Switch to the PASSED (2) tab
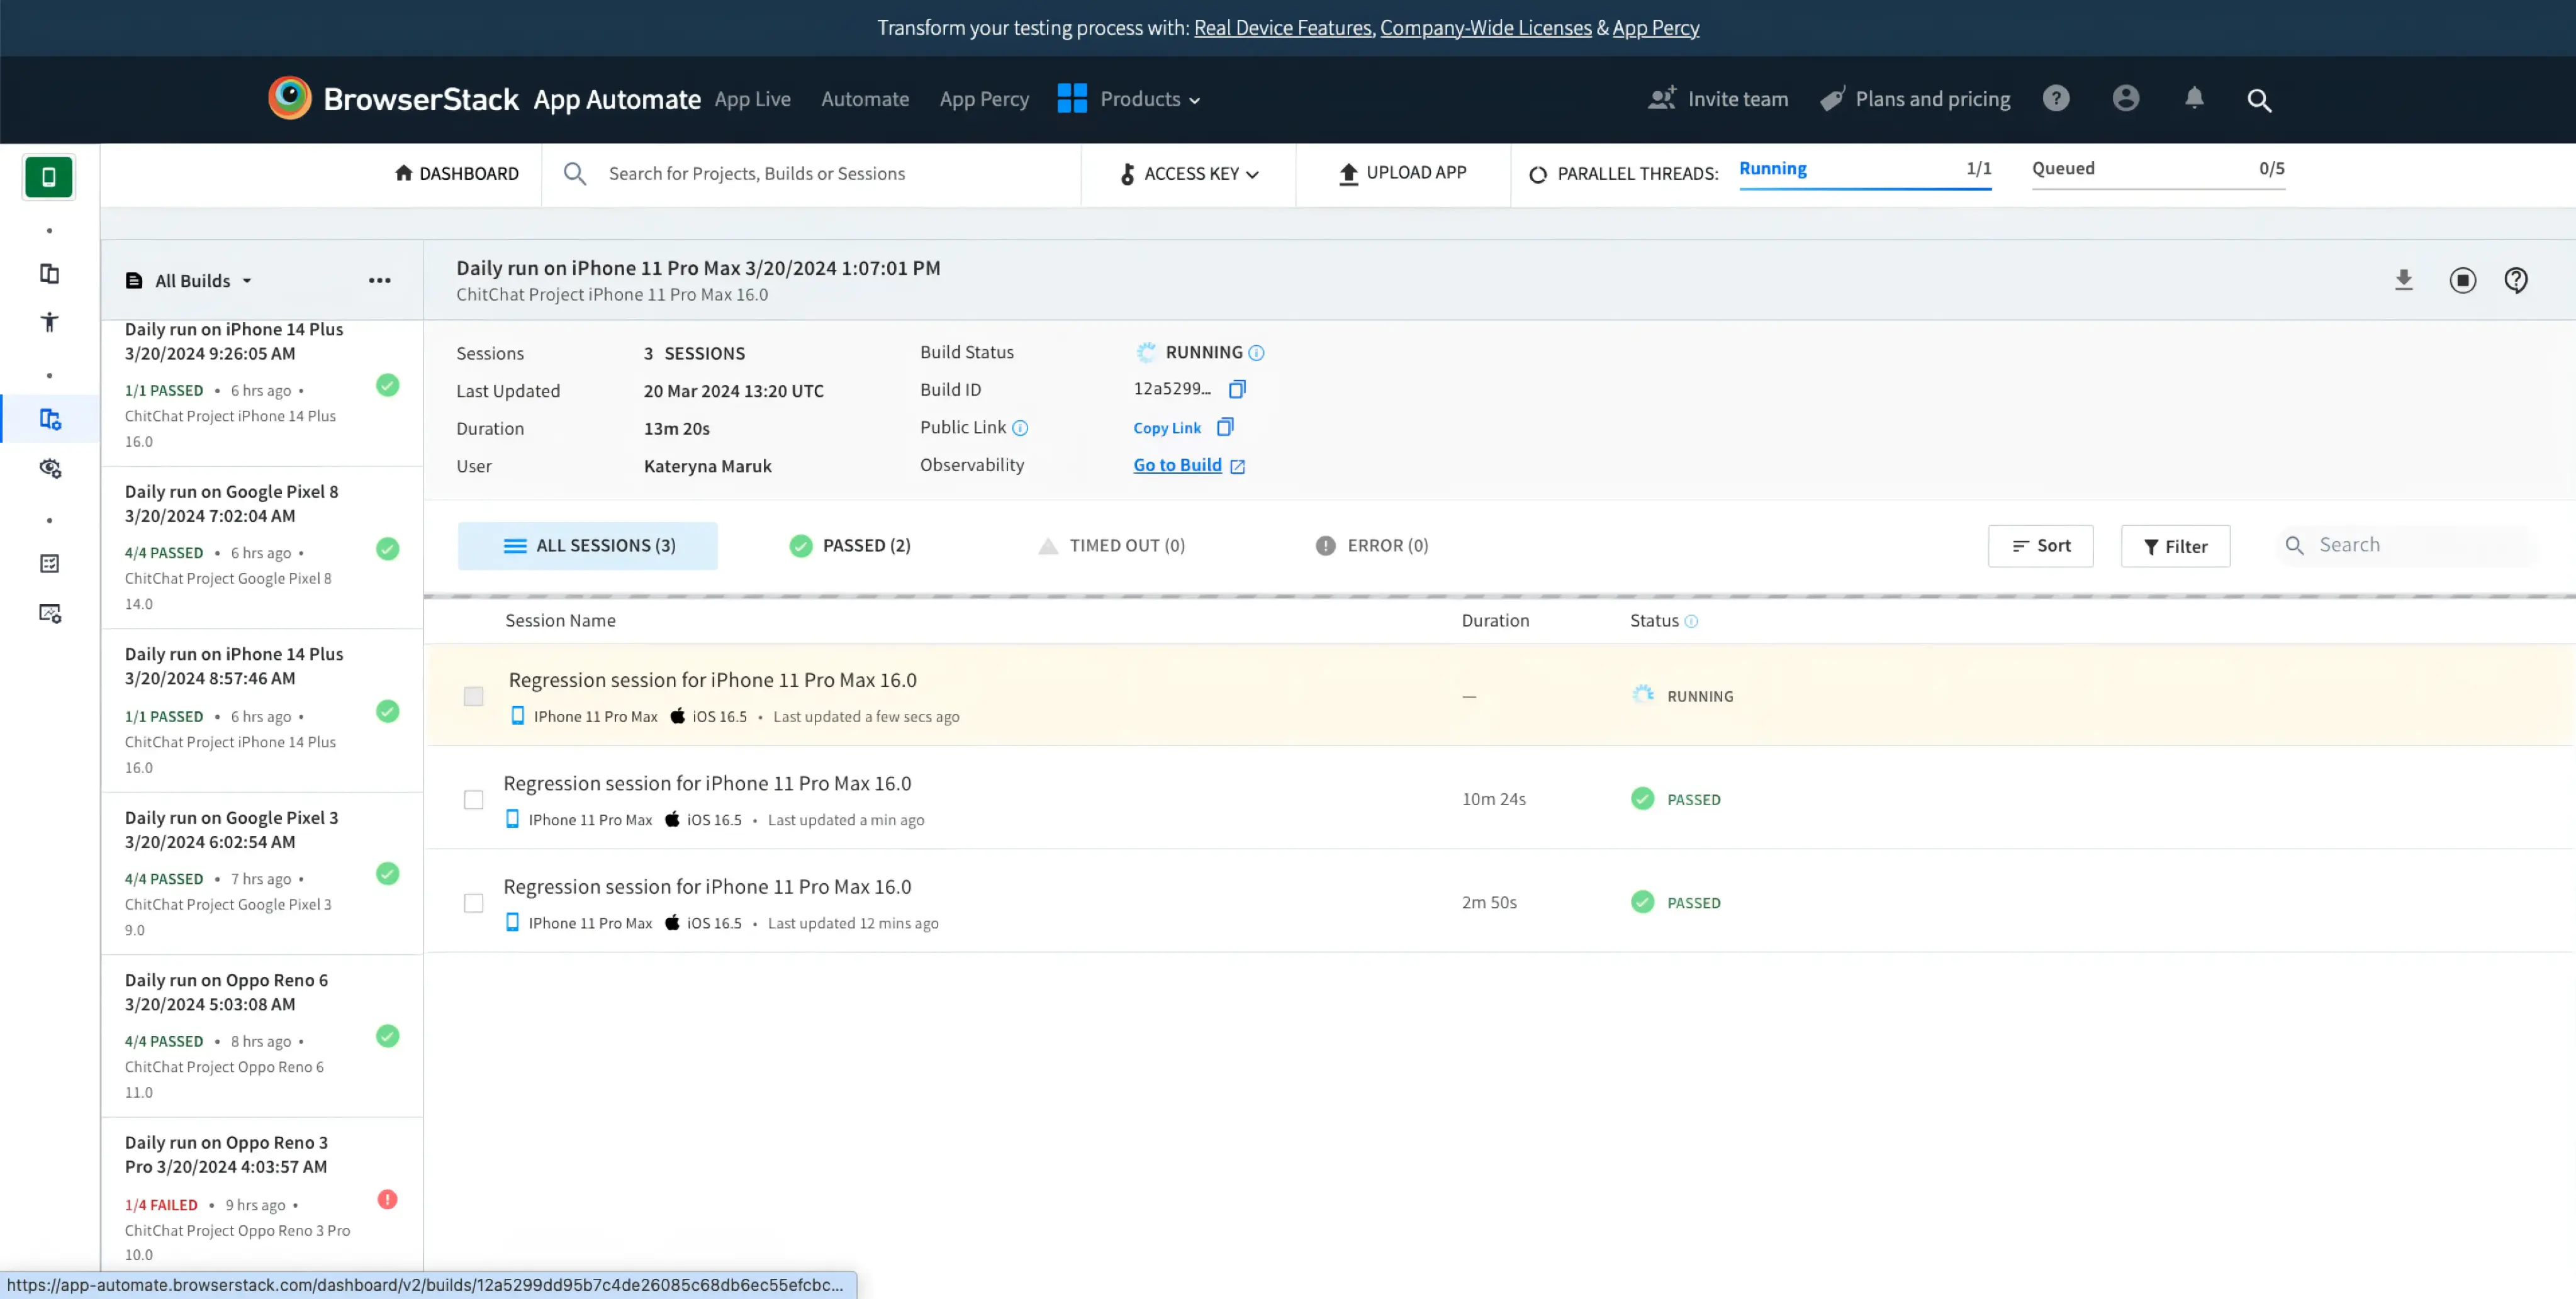Image resolution: width=2576 pixels, height=1299 pixels. 850,546
